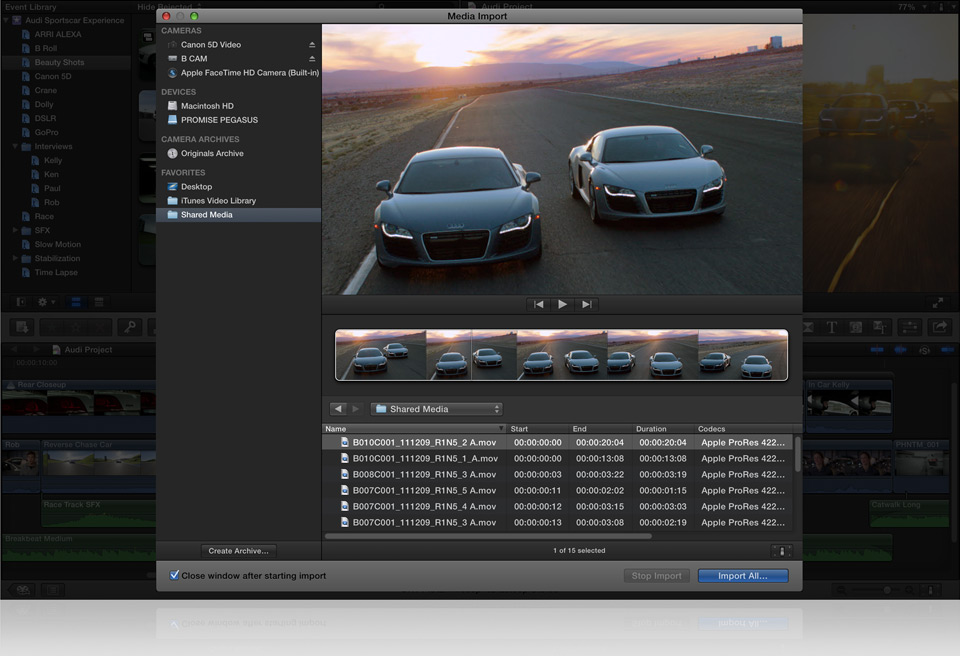Switch Event Browser to list view
The image size is (960, 656).
(x=99, y=302)
